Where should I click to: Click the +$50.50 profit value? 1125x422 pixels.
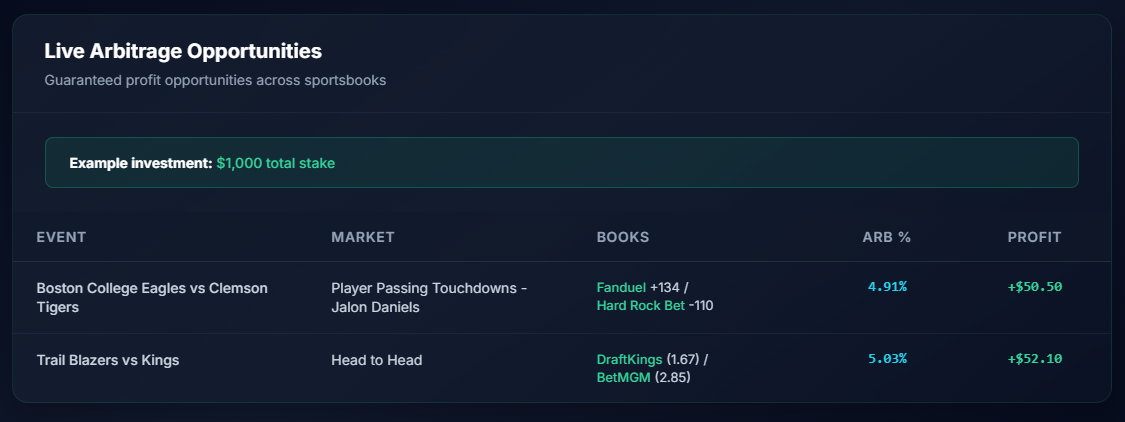coord(1035,287)
